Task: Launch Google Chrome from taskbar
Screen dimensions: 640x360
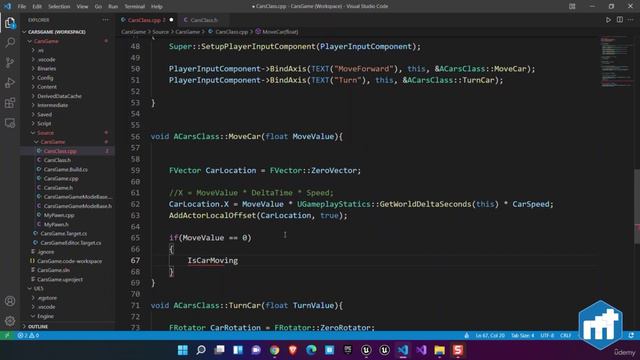Action: click(274, 350)
